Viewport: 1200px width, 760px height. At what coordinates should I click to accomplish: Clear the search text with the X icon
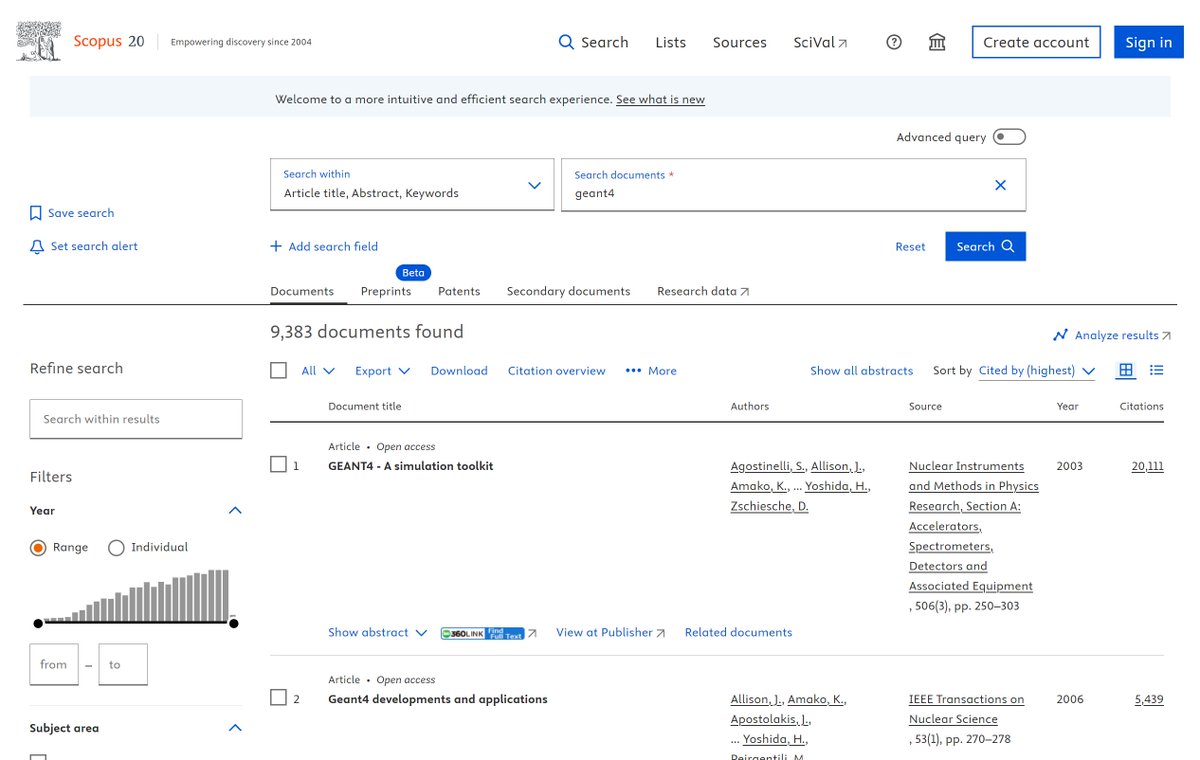click(x=1000, y=185)
